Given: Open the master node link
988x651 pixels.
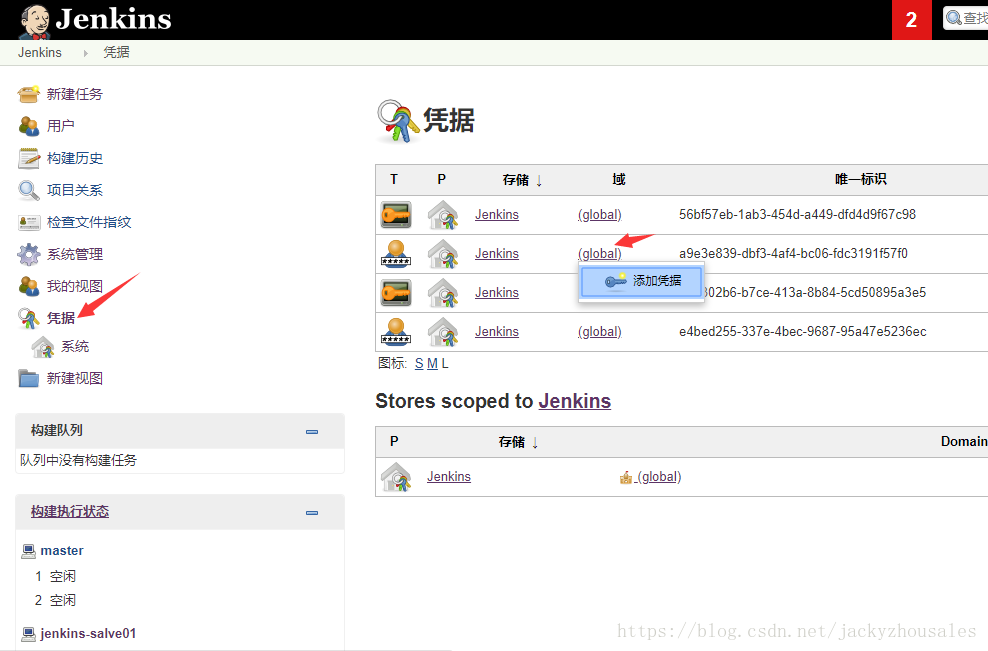Looking at the screenshot, I should (62, 551).
